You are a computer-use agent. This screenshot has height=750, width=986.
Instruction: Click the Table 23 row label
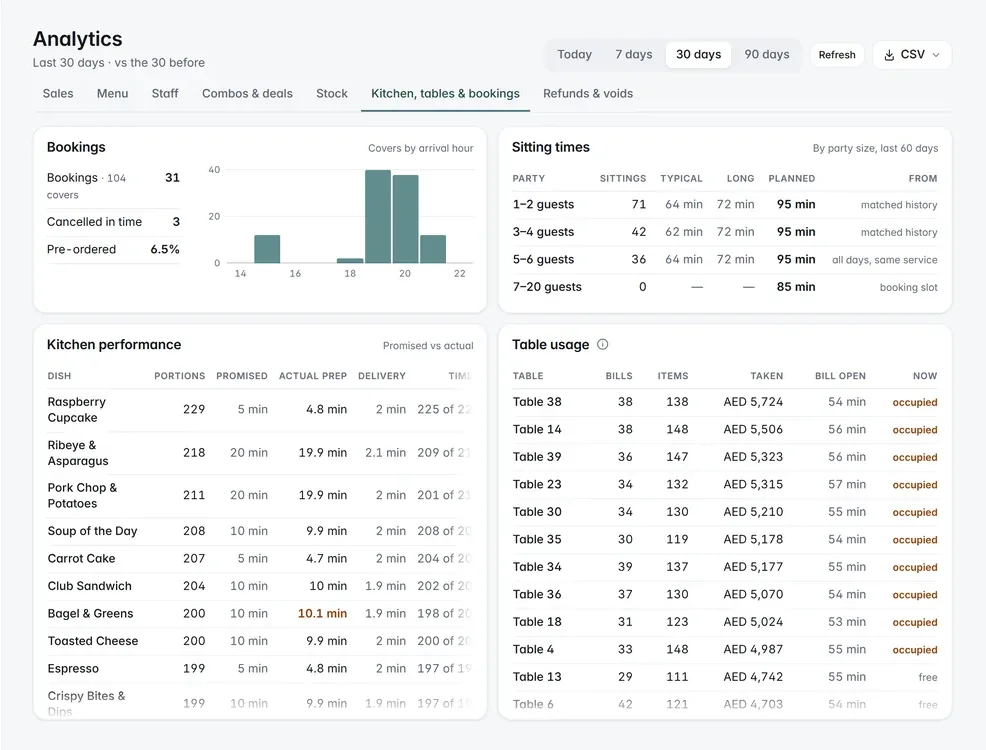coord(537,485)
